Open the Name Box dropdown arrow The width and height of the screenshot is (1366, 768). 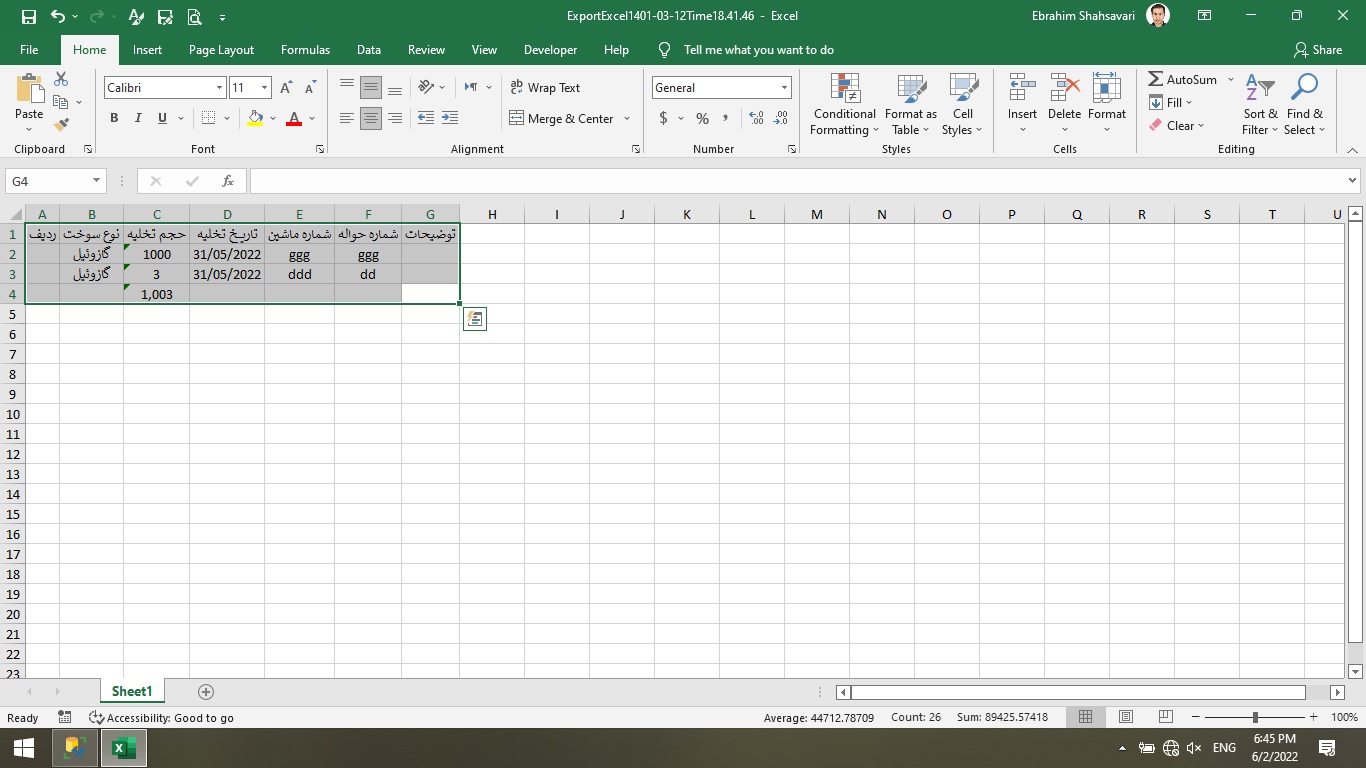point(97,181)
